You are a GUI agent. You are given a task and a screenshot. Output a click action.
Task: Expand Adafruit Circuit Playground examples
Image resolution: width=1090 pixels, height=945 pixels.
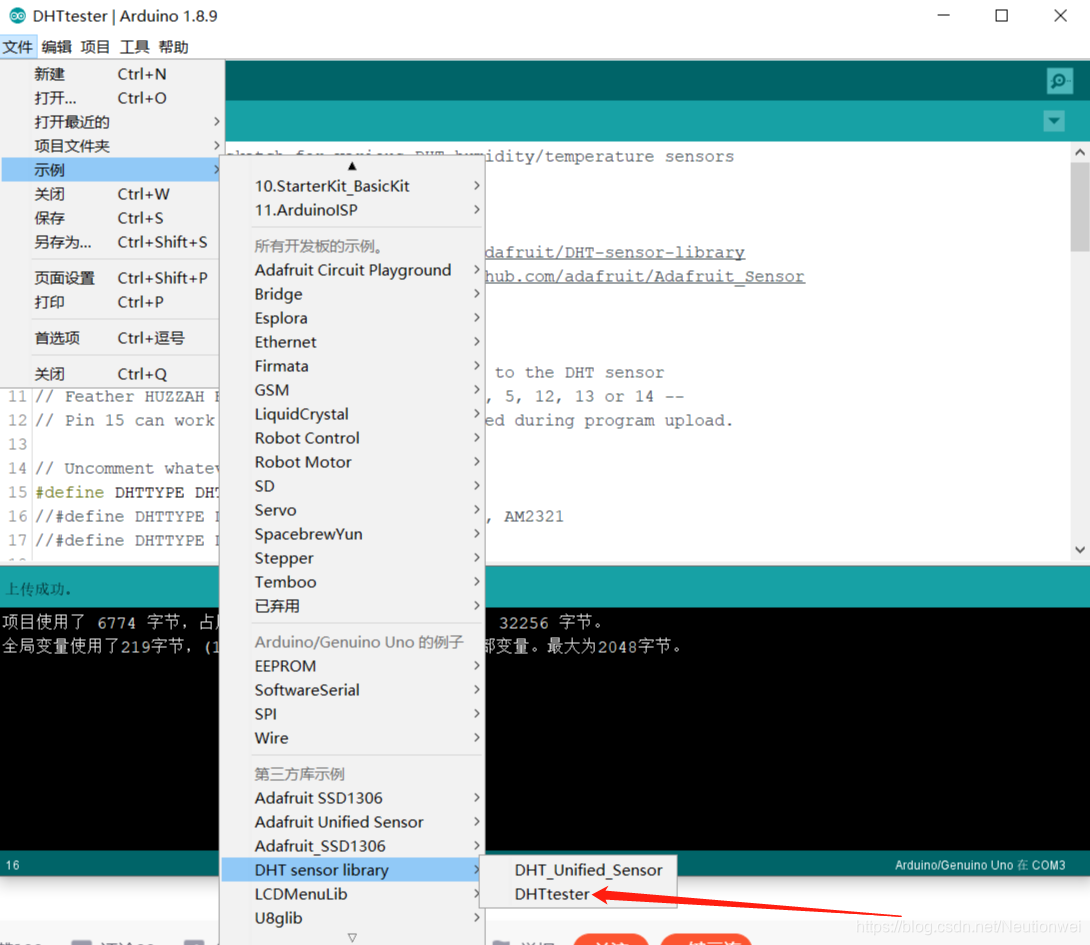(352, 270)
